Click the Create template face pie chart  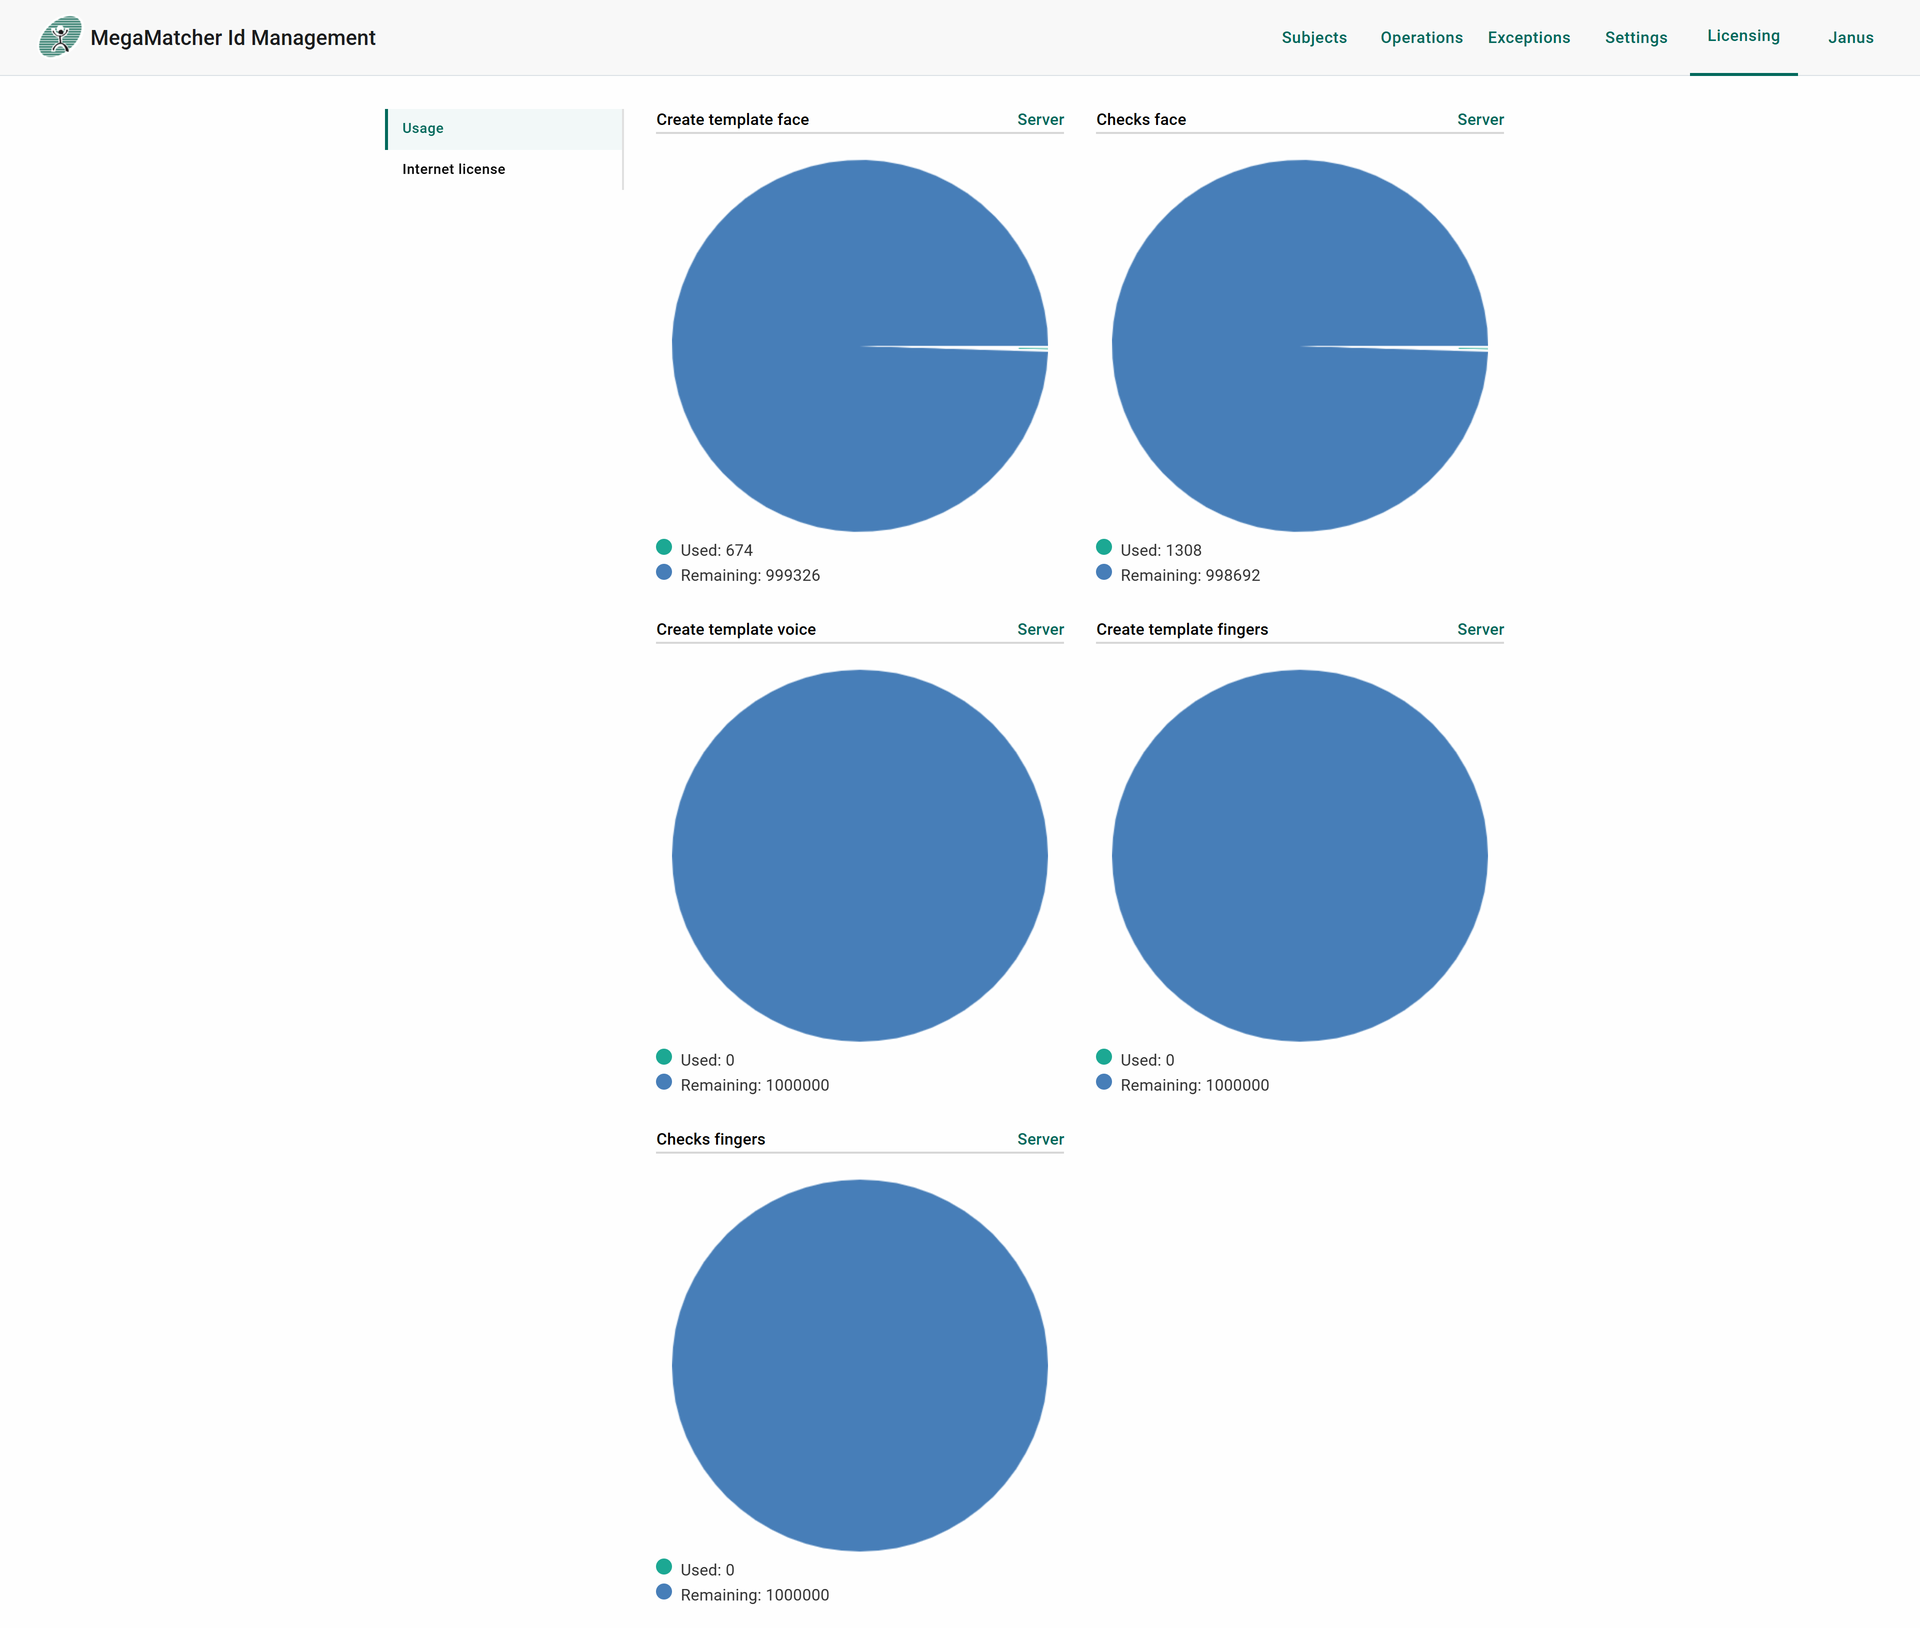pos(860,346)
